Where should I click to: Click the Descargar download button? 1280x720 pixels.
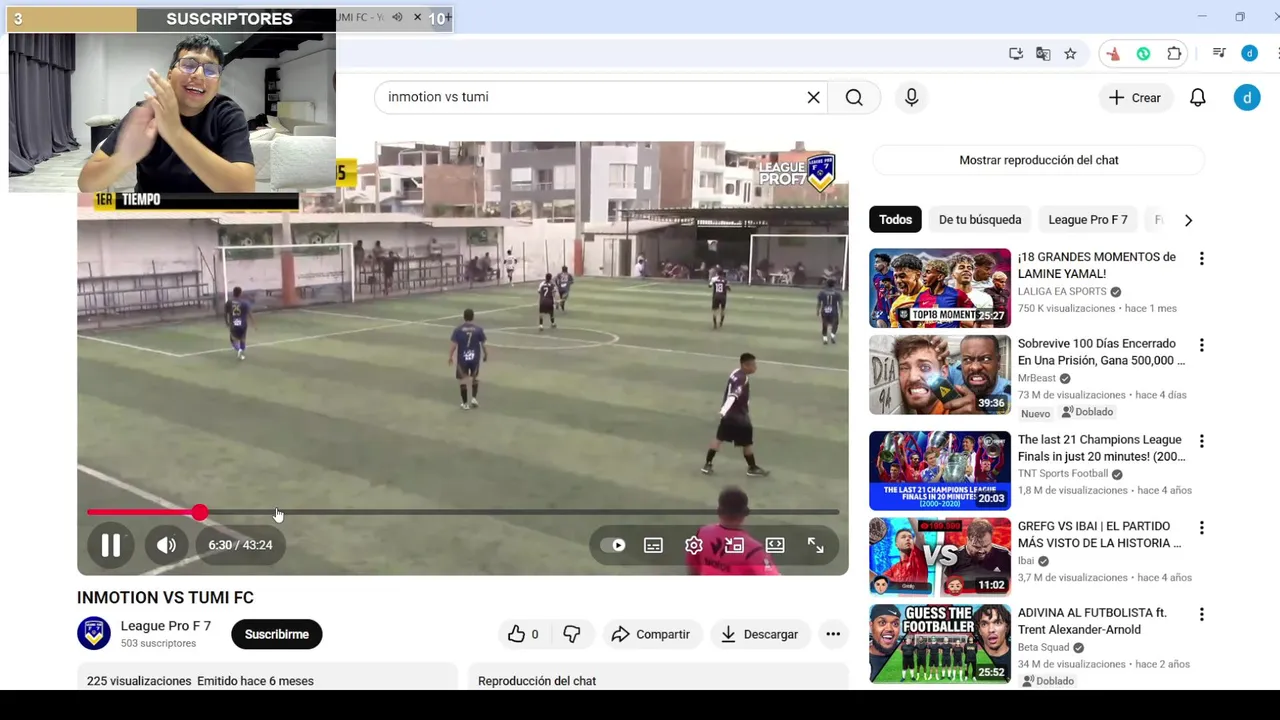click(759, 634)
